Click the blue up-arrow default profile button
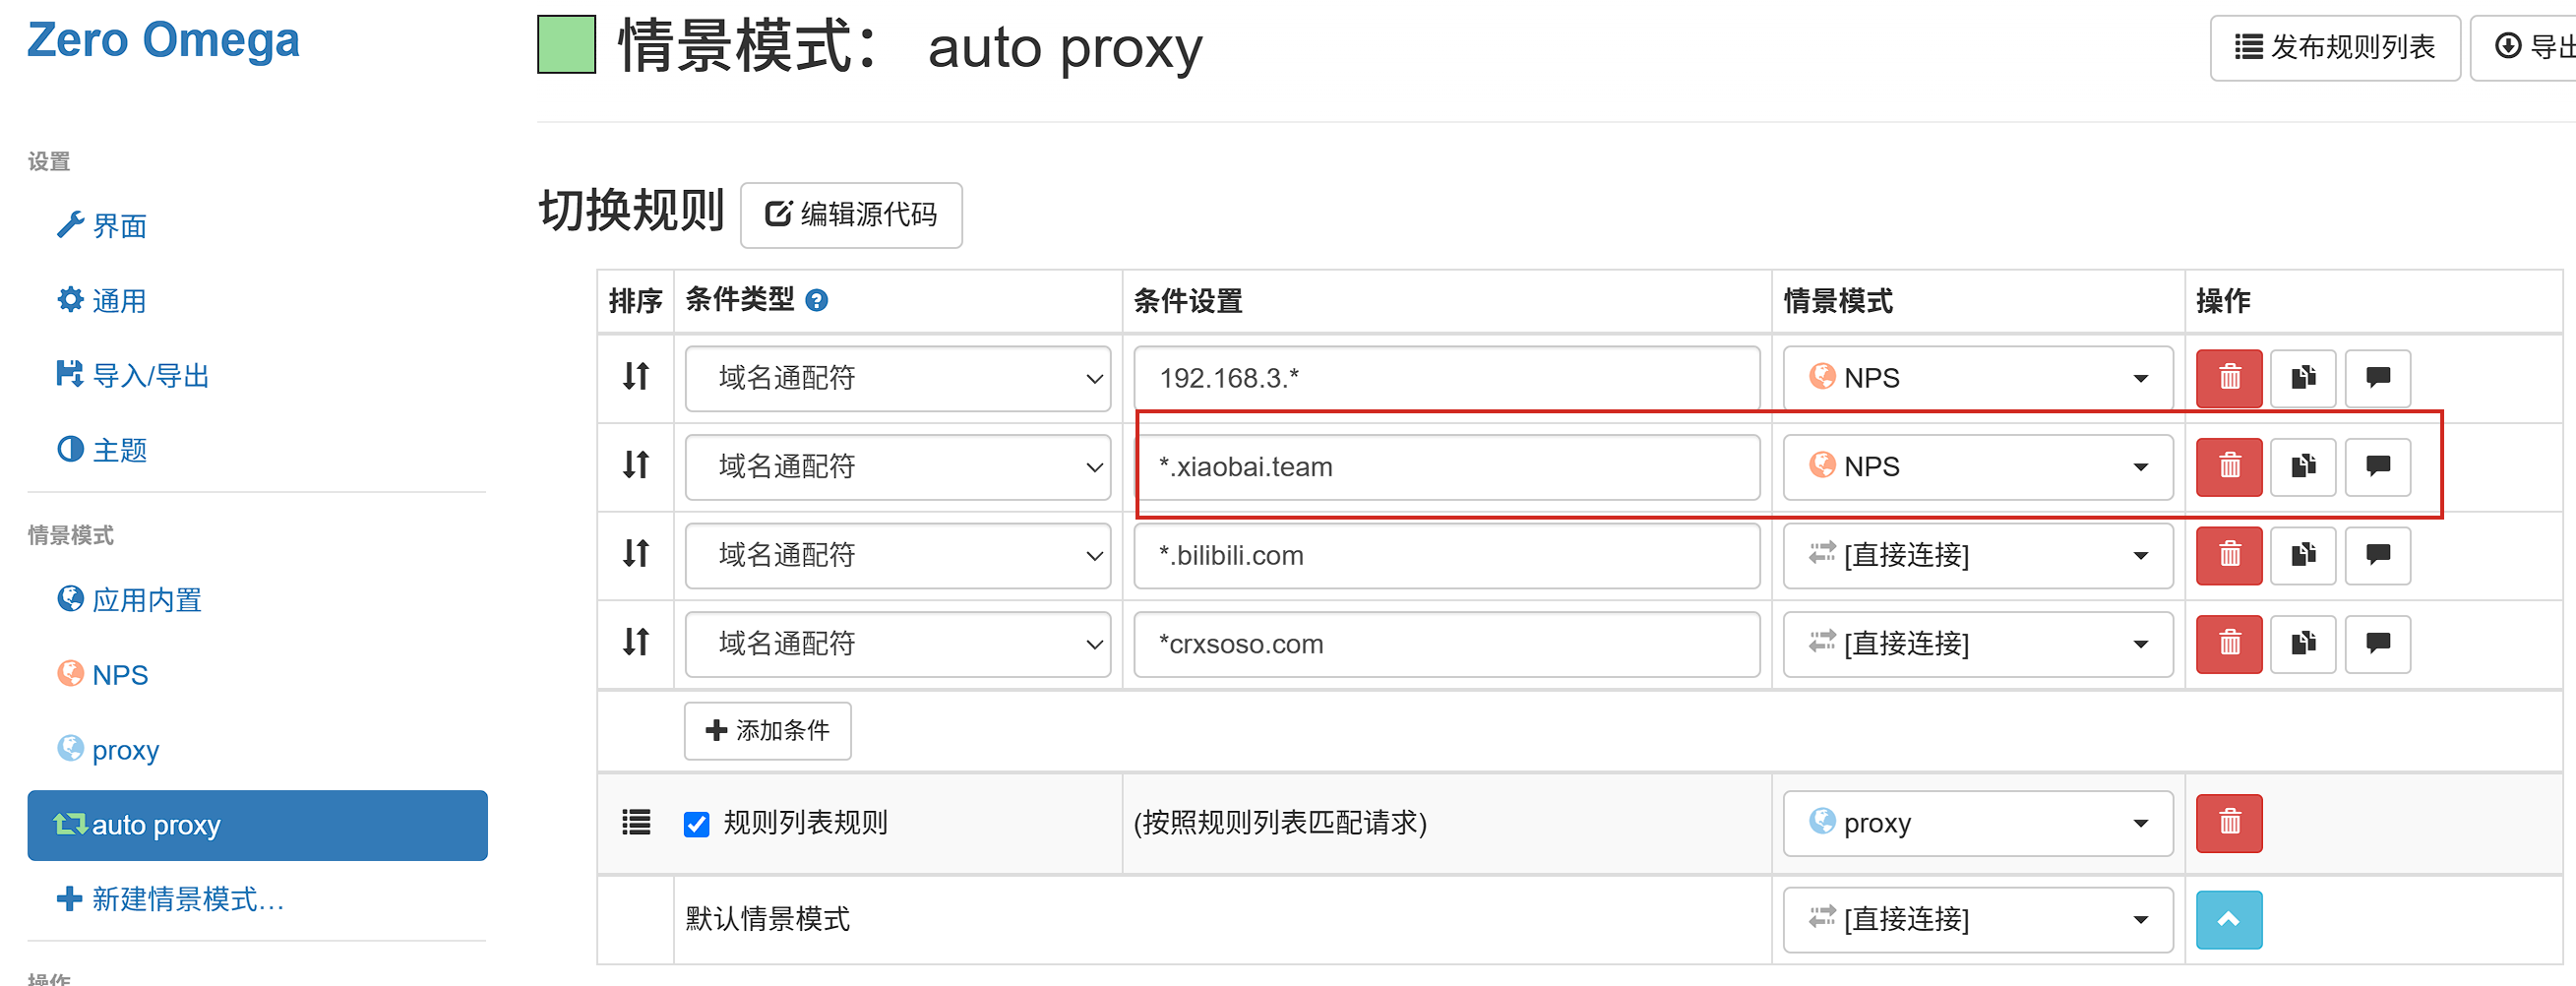Image resolution: width=2576 pixels, height=986 pixels. tap(2228, 919)
